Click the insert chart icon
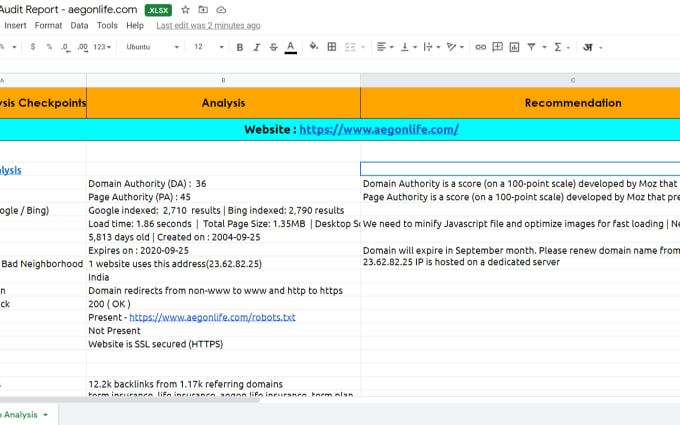 514,47
